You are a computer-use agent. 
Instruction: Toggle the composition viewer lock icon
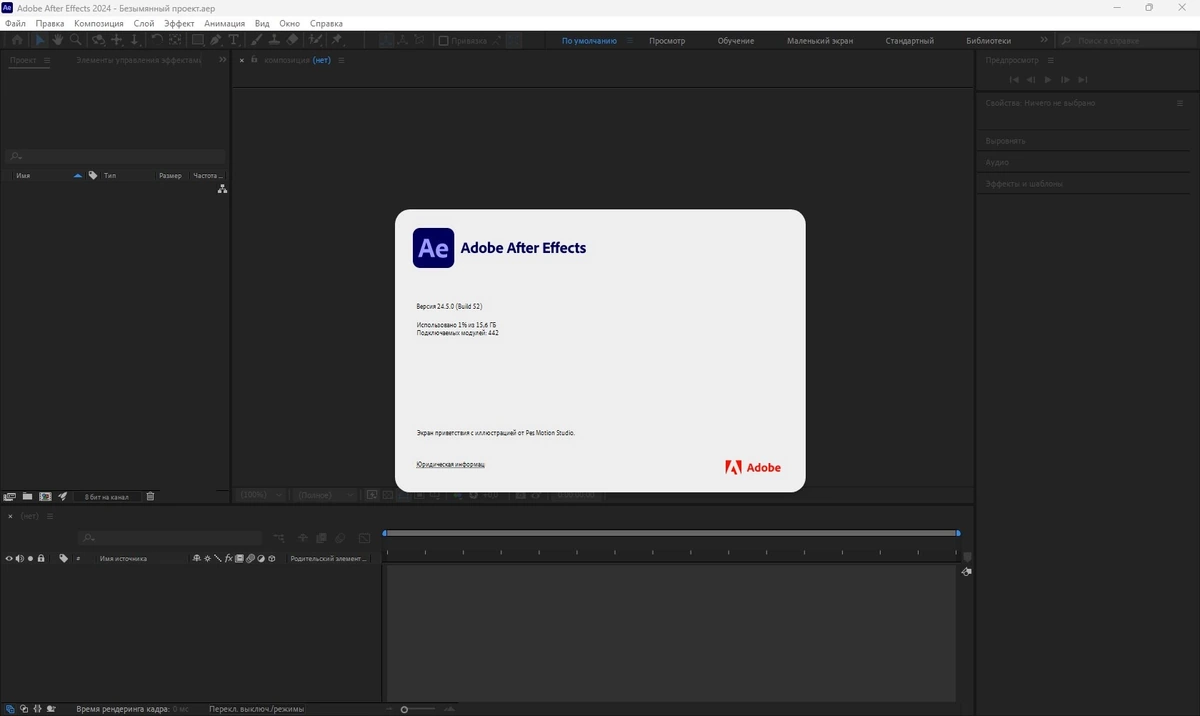254,60
